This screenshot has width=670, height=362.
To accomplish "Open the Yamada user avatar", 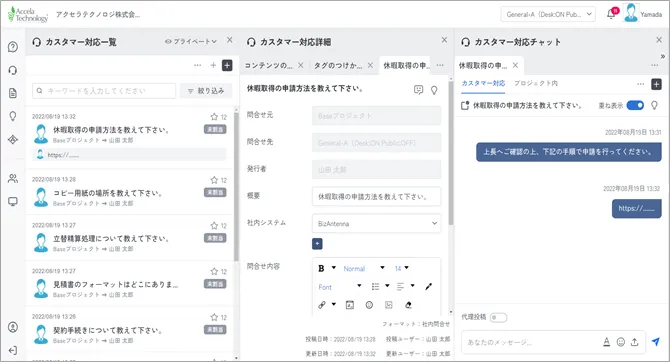I will [x=631, y=13].
